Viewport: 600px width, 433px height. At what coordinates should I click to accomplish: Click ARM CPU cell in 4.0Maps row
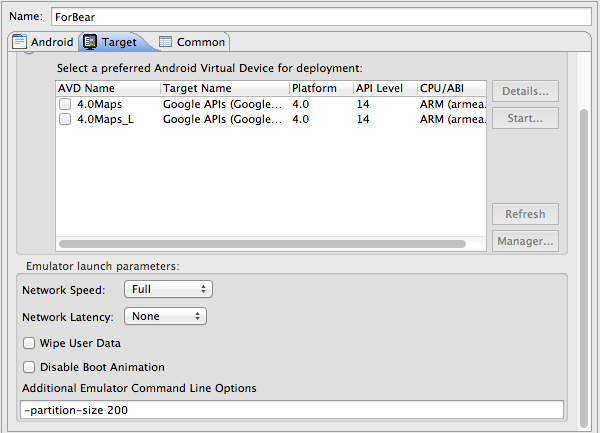tap(453, 104)
